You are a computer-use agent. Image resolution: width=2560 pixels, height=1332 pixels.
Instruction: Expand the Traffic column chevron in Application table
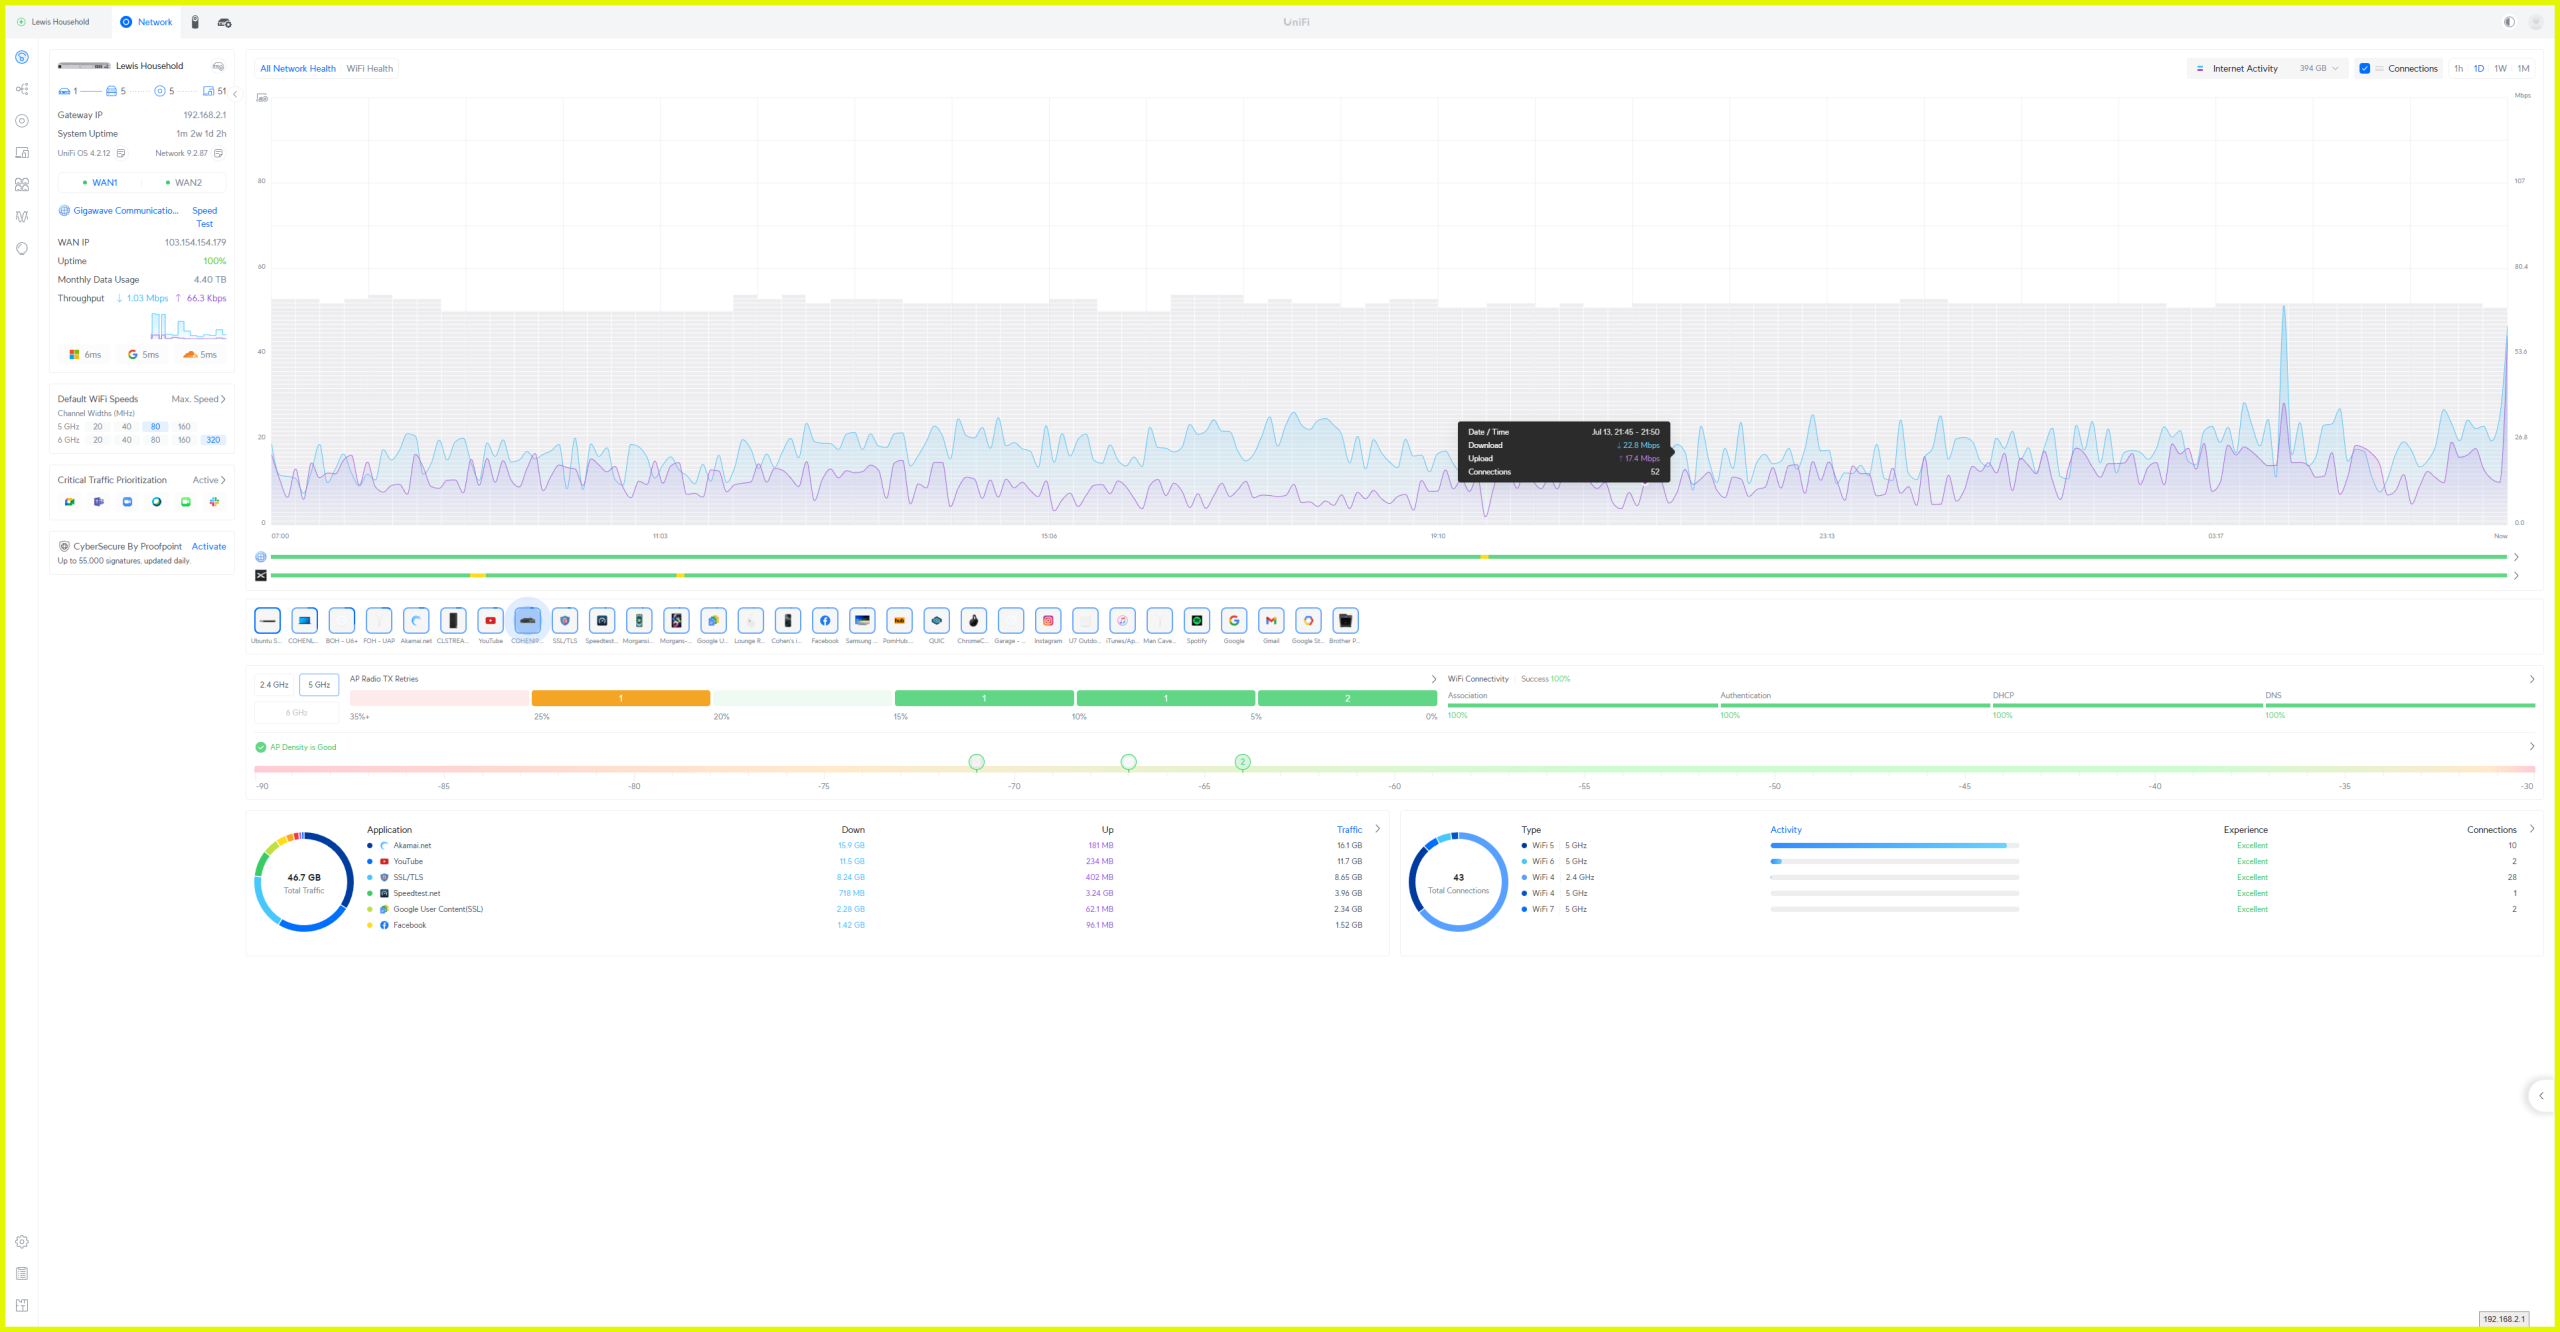(x=1378, y=829)
